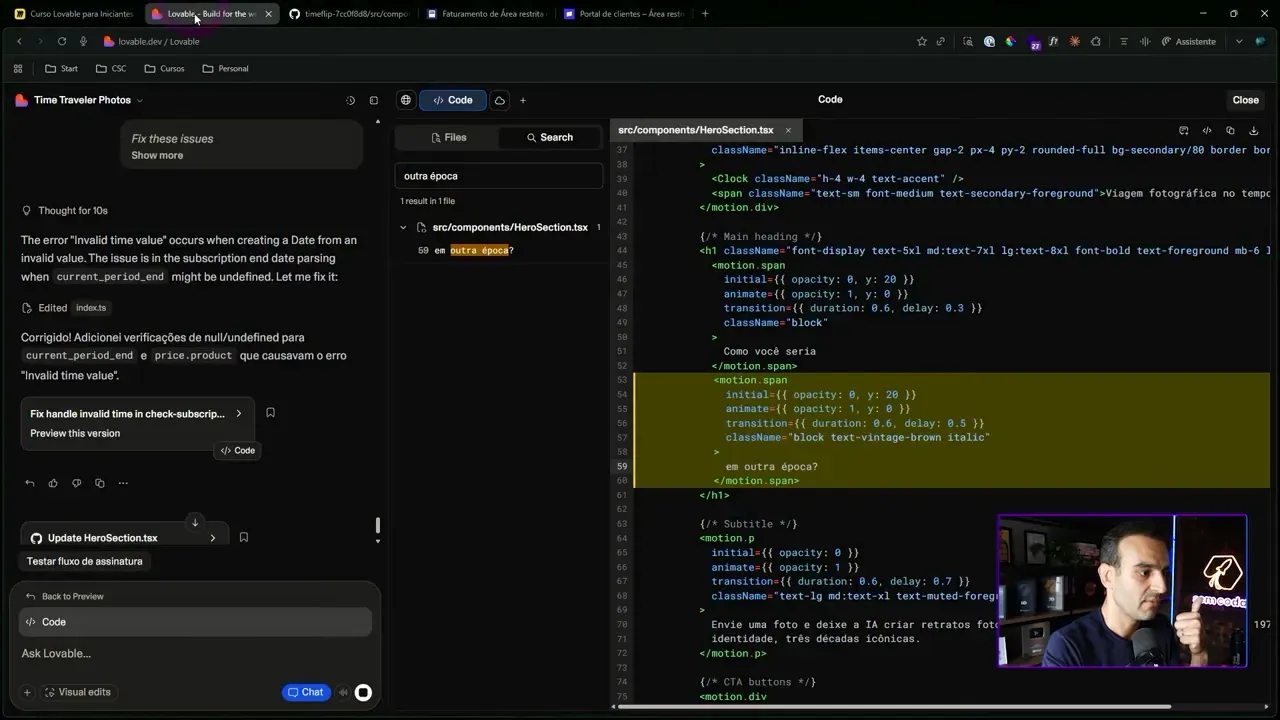
Task: Click the Lovable heart logo
Action: (x=20, y=100)
